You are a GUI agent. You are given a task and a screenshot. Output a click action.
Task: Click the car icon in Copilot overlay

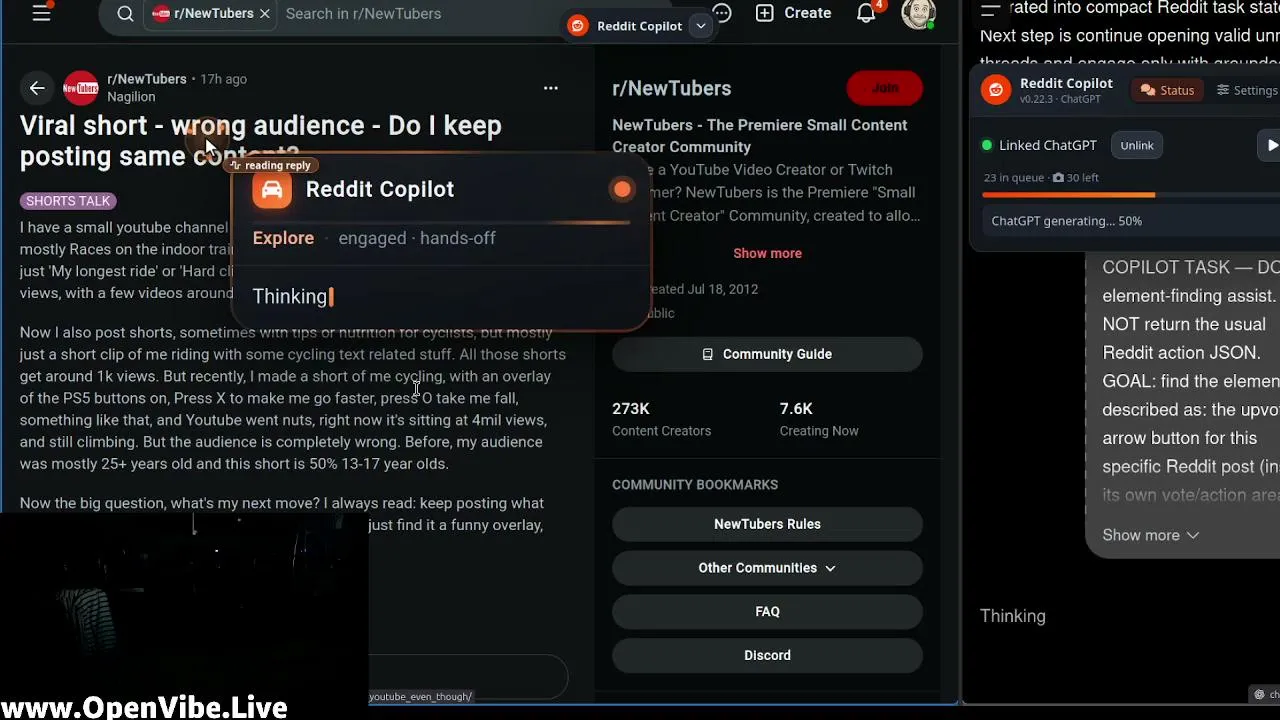click(272, 190)
